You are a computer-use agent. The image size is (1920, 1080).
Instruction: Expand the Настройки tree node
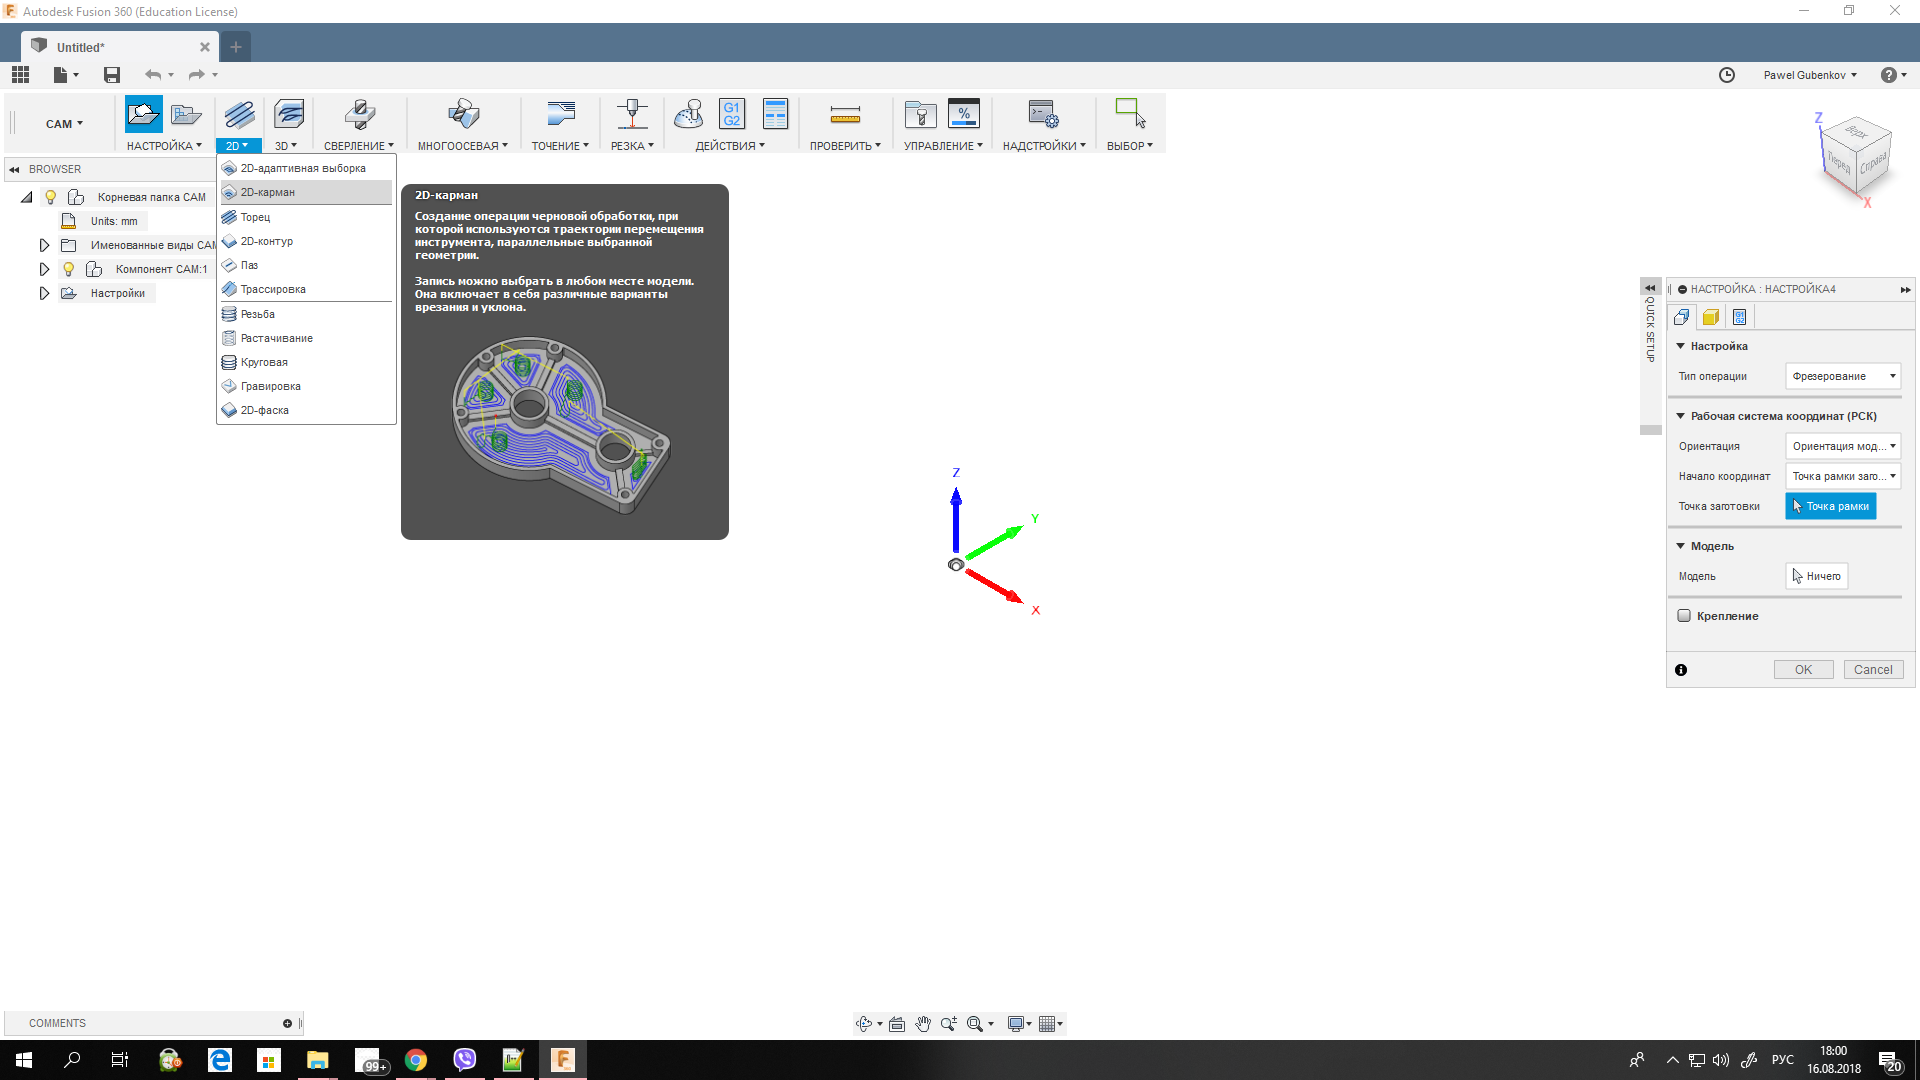44,293
